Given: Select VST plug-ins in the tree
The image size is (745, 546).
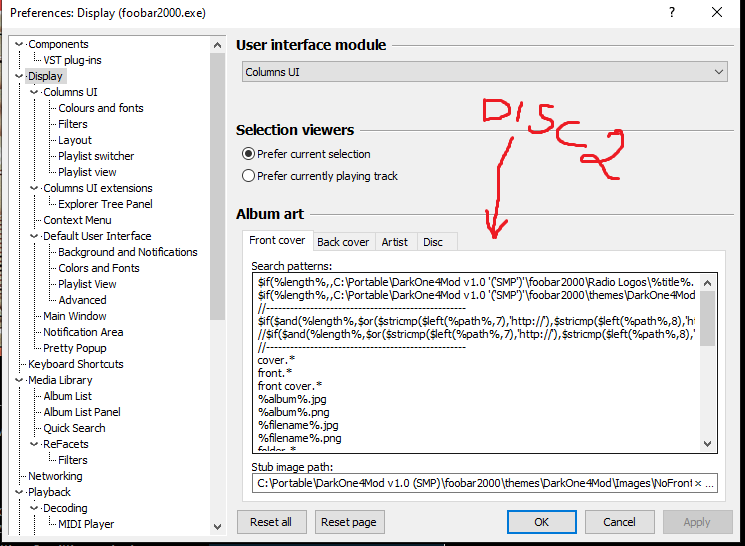Looking at the screenshot, I should point(72,60).
